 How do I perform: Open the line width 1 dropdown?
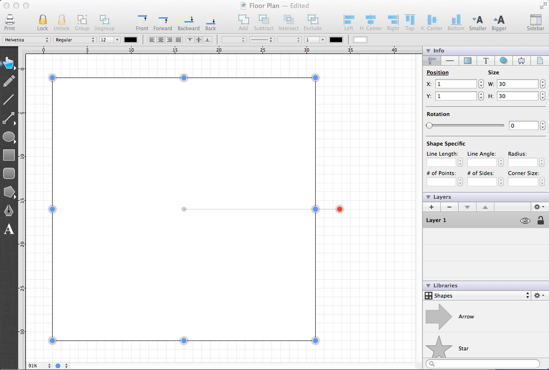(315, 40)
